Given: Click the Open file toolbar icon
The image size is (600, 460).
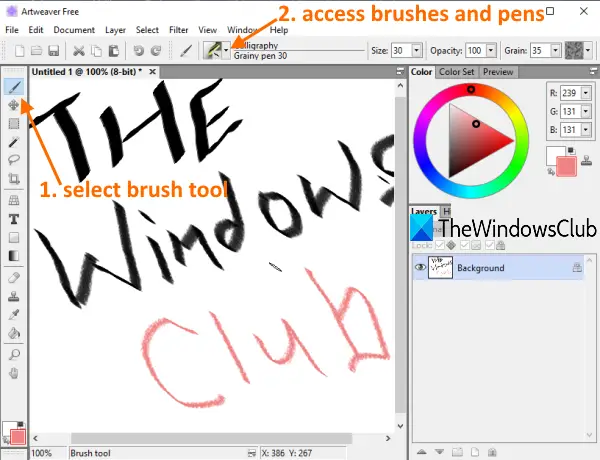Looking at the screenshot, I should tap(36, 51).
